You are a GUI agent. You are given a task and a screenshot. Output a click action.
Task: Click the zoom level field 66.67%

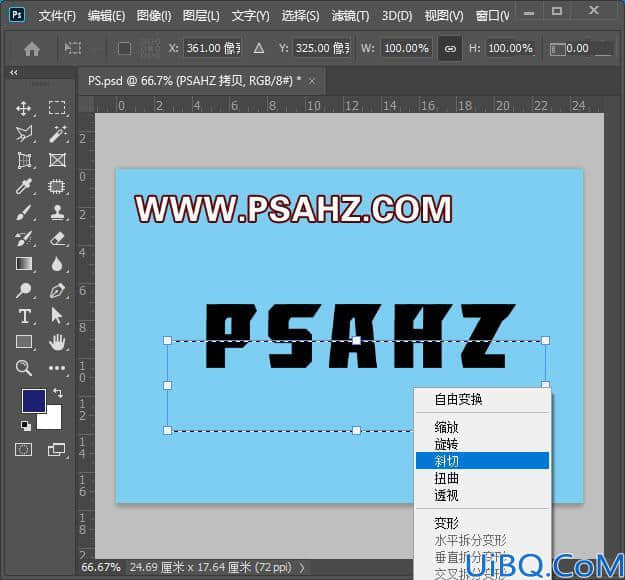coord(101,567)
